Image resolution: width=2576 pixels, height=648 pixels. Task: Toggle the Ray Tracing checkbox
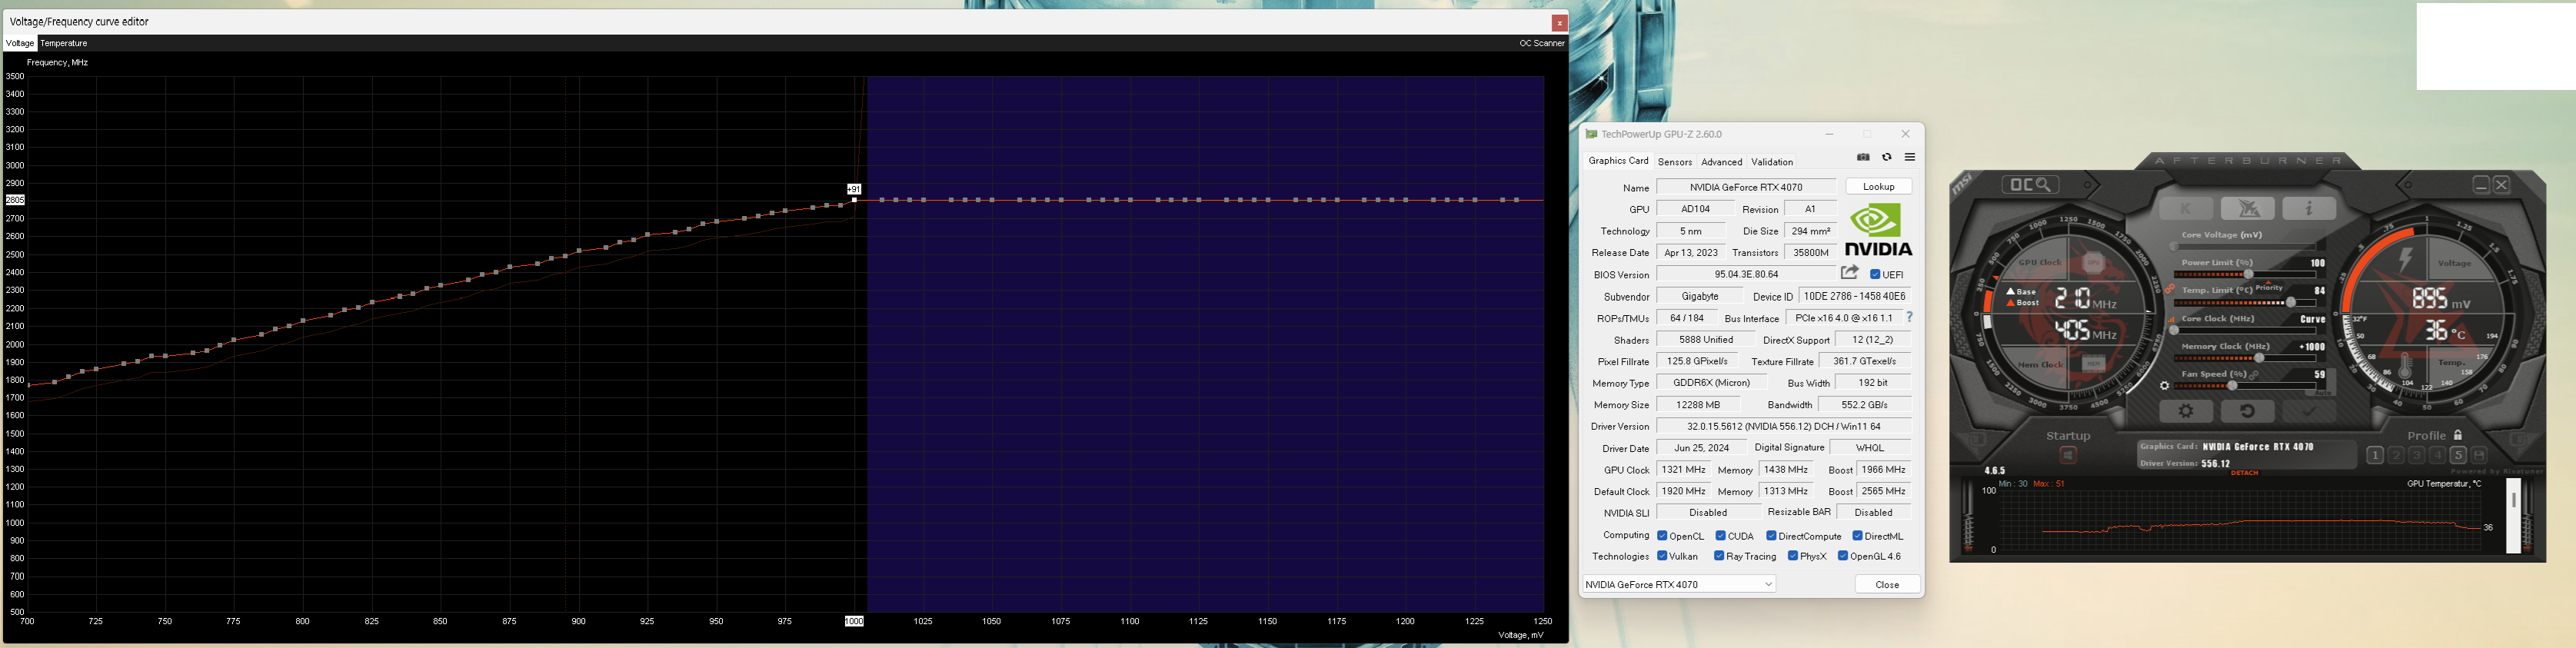(1719, 556)
